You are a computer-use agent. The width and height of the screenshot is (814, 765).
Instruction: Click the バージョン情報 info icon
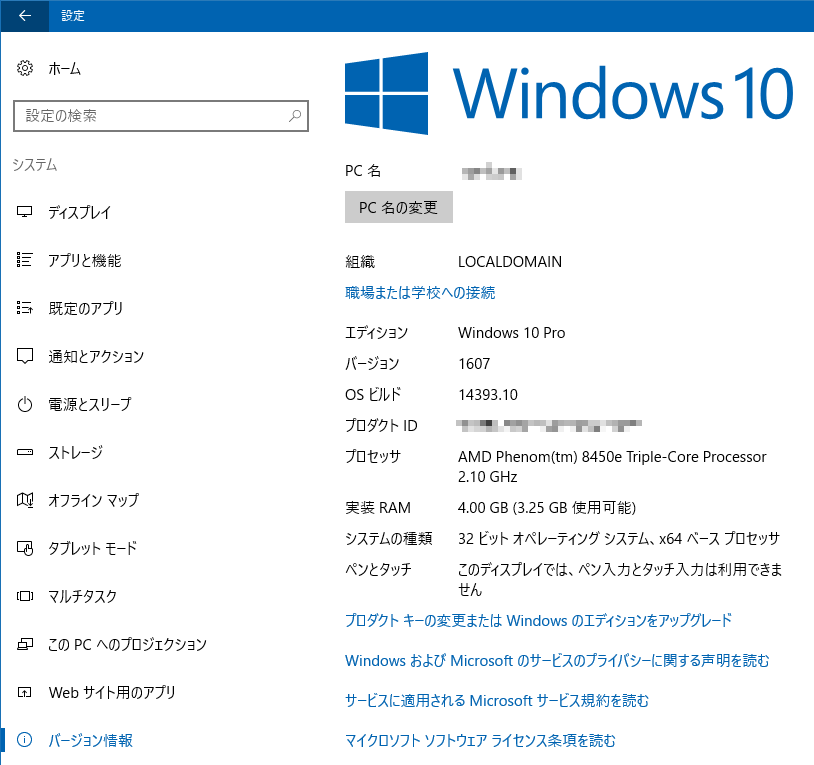coord(24,740)
